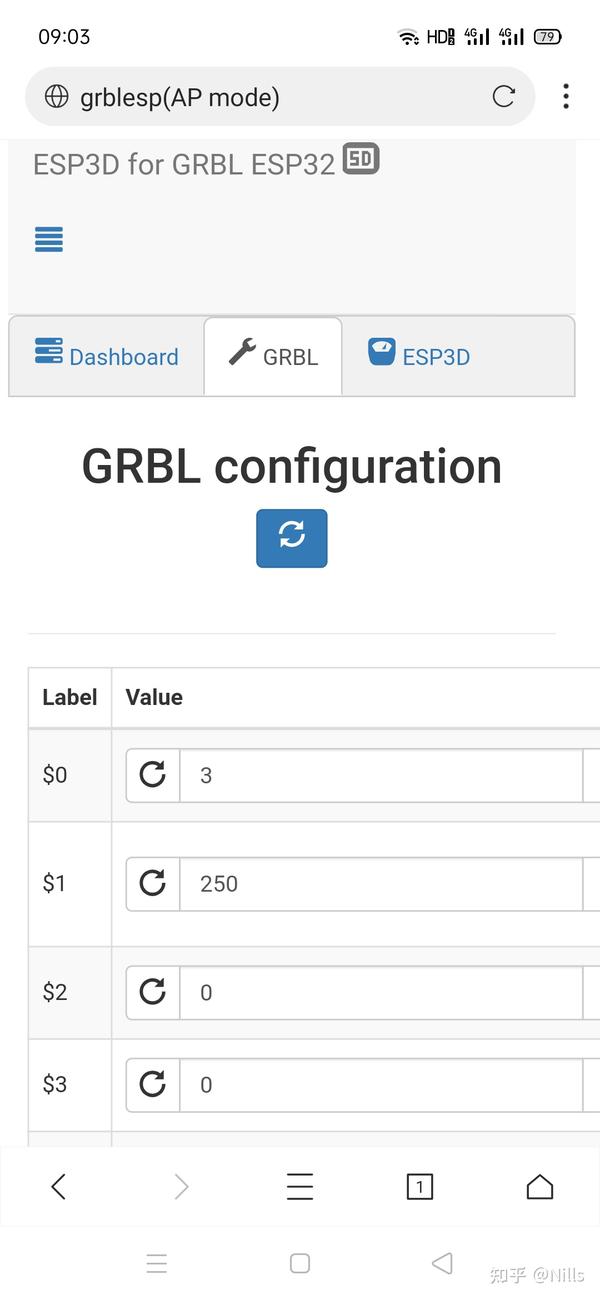Select the GRBL tab

tap(273, 356)
